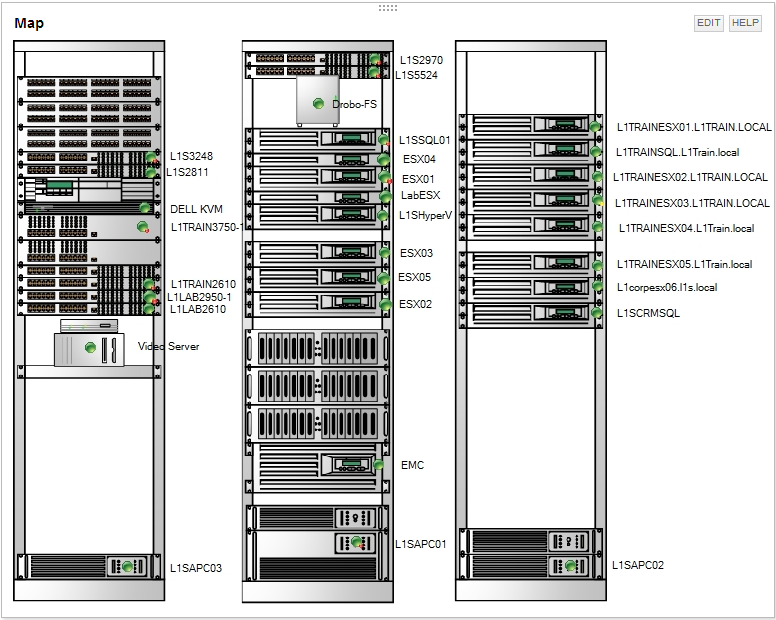Viewport: 776px width, 620px height.
Task: Click the ESX03 status icon
Action: 385,252
